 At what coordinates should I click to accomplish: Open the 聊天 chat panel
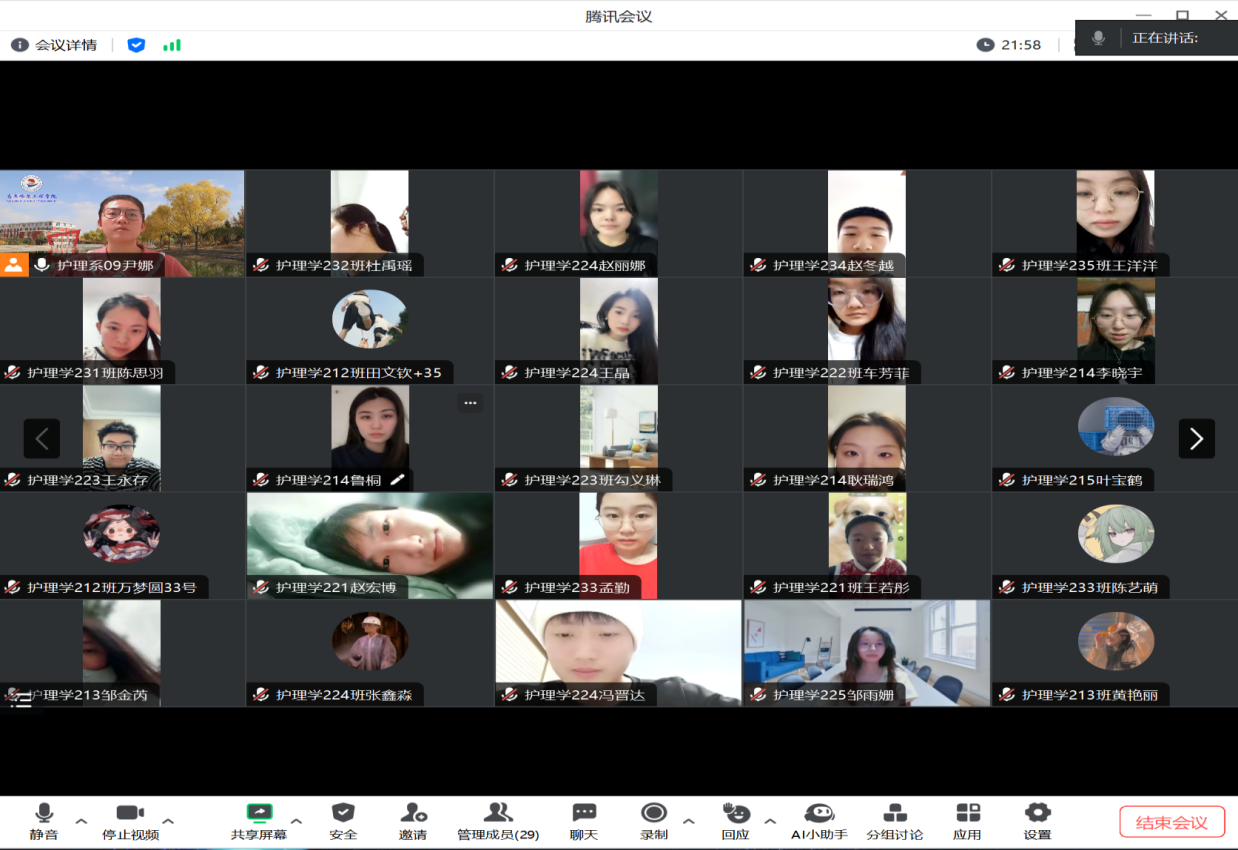584,813
